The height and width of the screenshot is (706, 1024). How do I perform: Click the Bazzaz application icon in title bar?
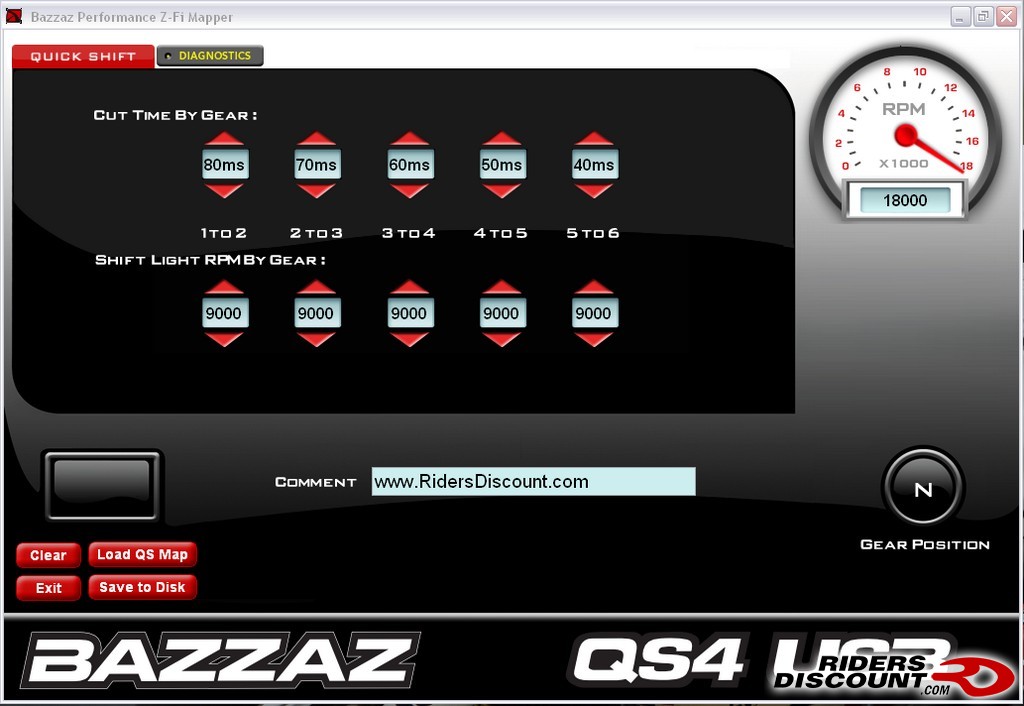coord(14,16)
